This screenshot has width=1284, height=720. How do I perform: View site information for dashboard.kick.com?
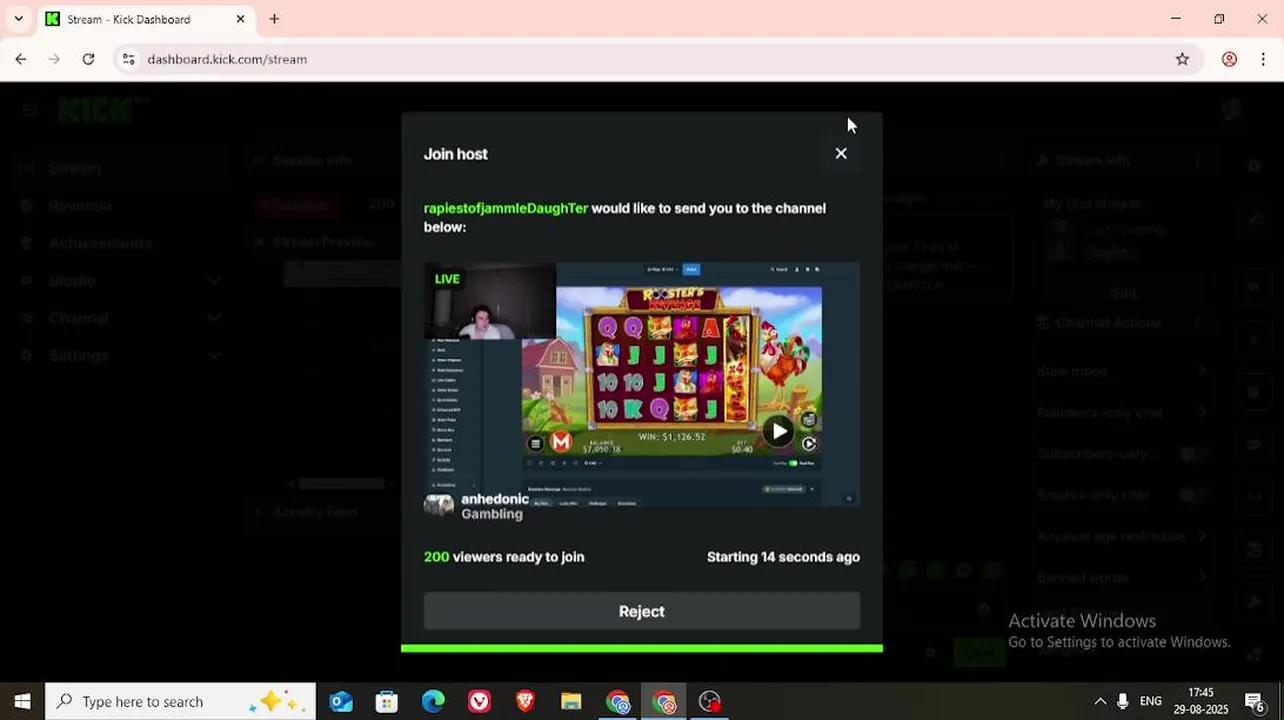pyautogui.click(x=128, y=59)
